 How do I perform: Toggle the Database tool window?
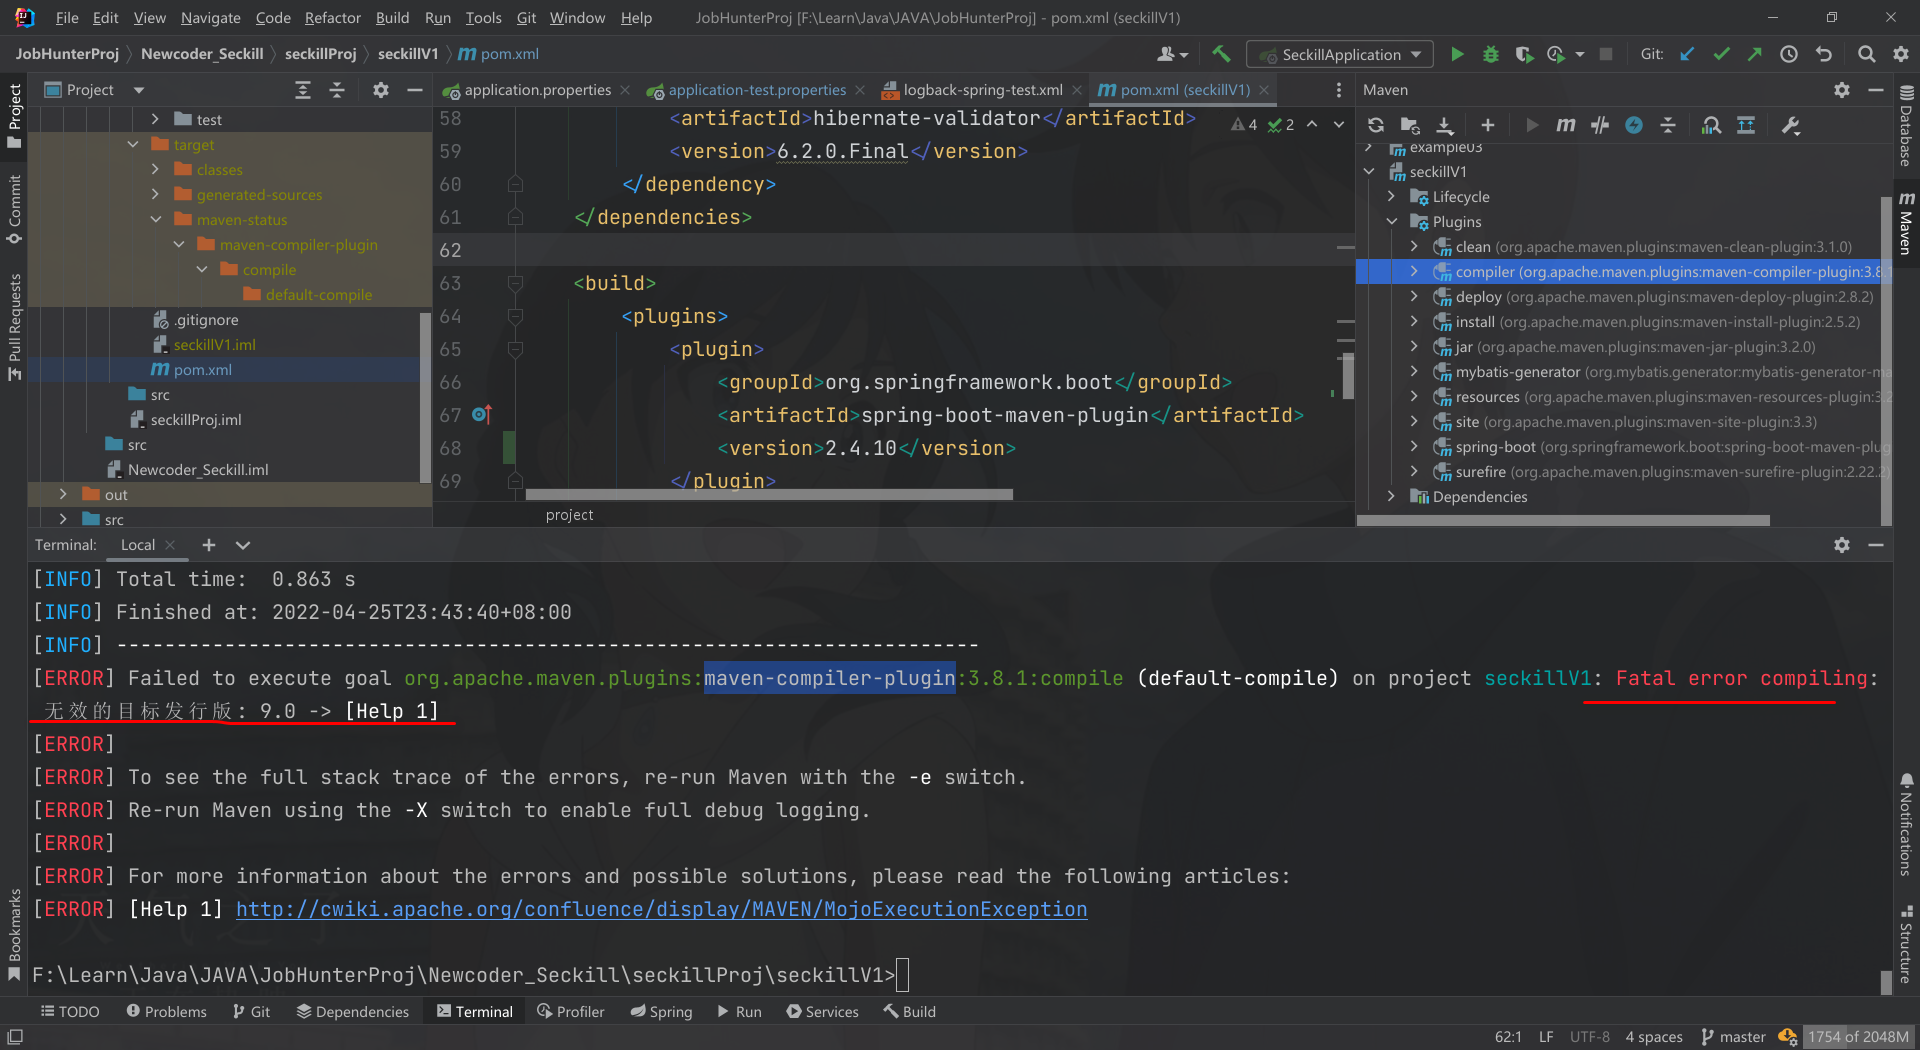(x=1906, y=125)
